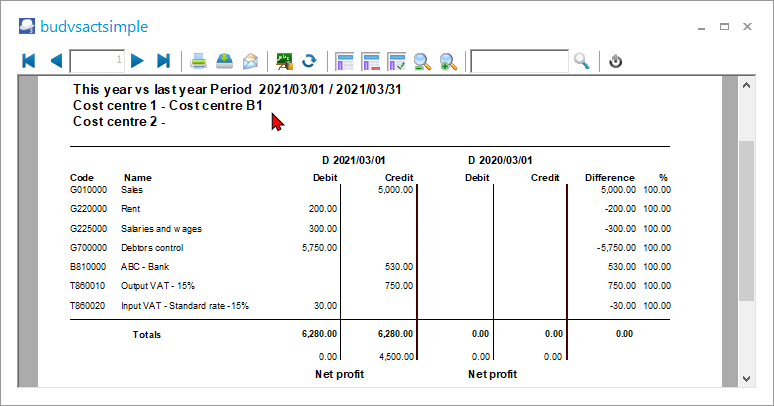This screenshot has width=774, height=406.
Task: Go to the previous report page
Action: pyautogui.click(x=55, y=61)
